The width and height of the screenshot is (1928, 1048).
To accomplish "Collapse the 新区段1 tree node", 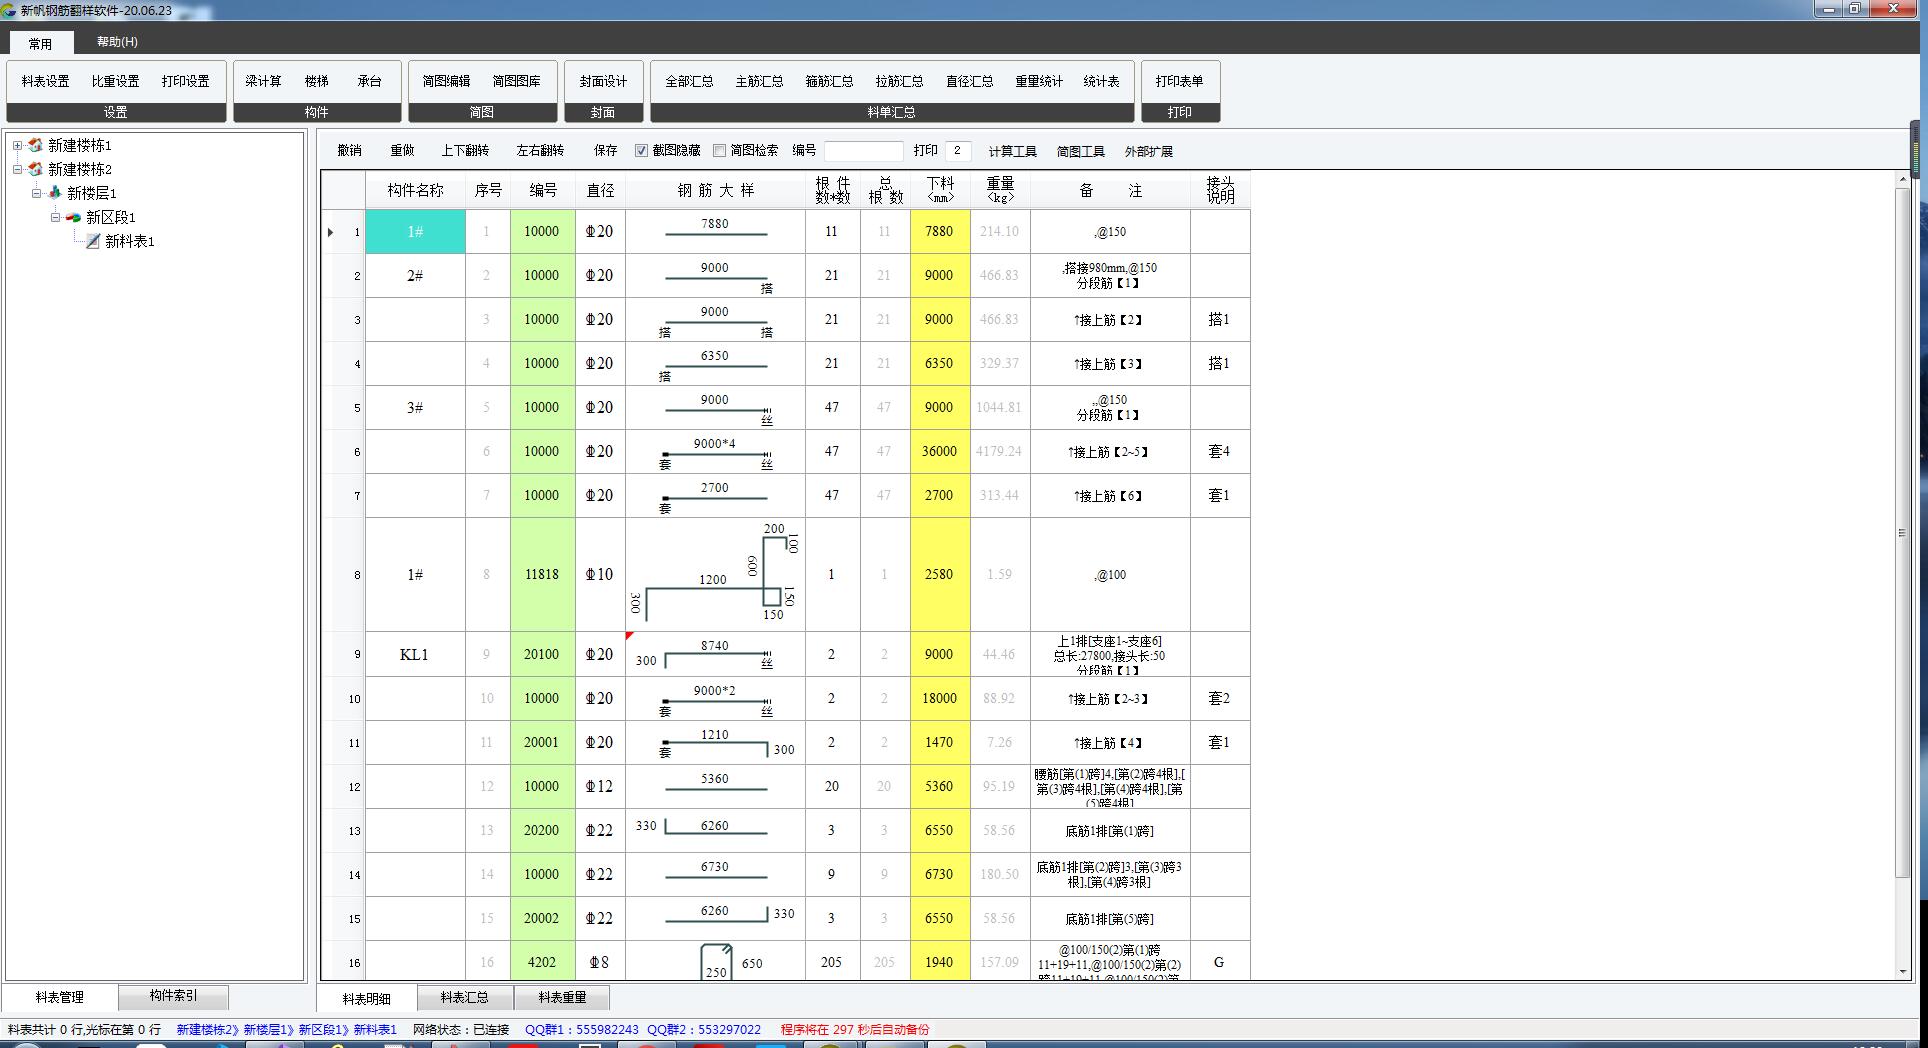I will (x=55, y=217).
